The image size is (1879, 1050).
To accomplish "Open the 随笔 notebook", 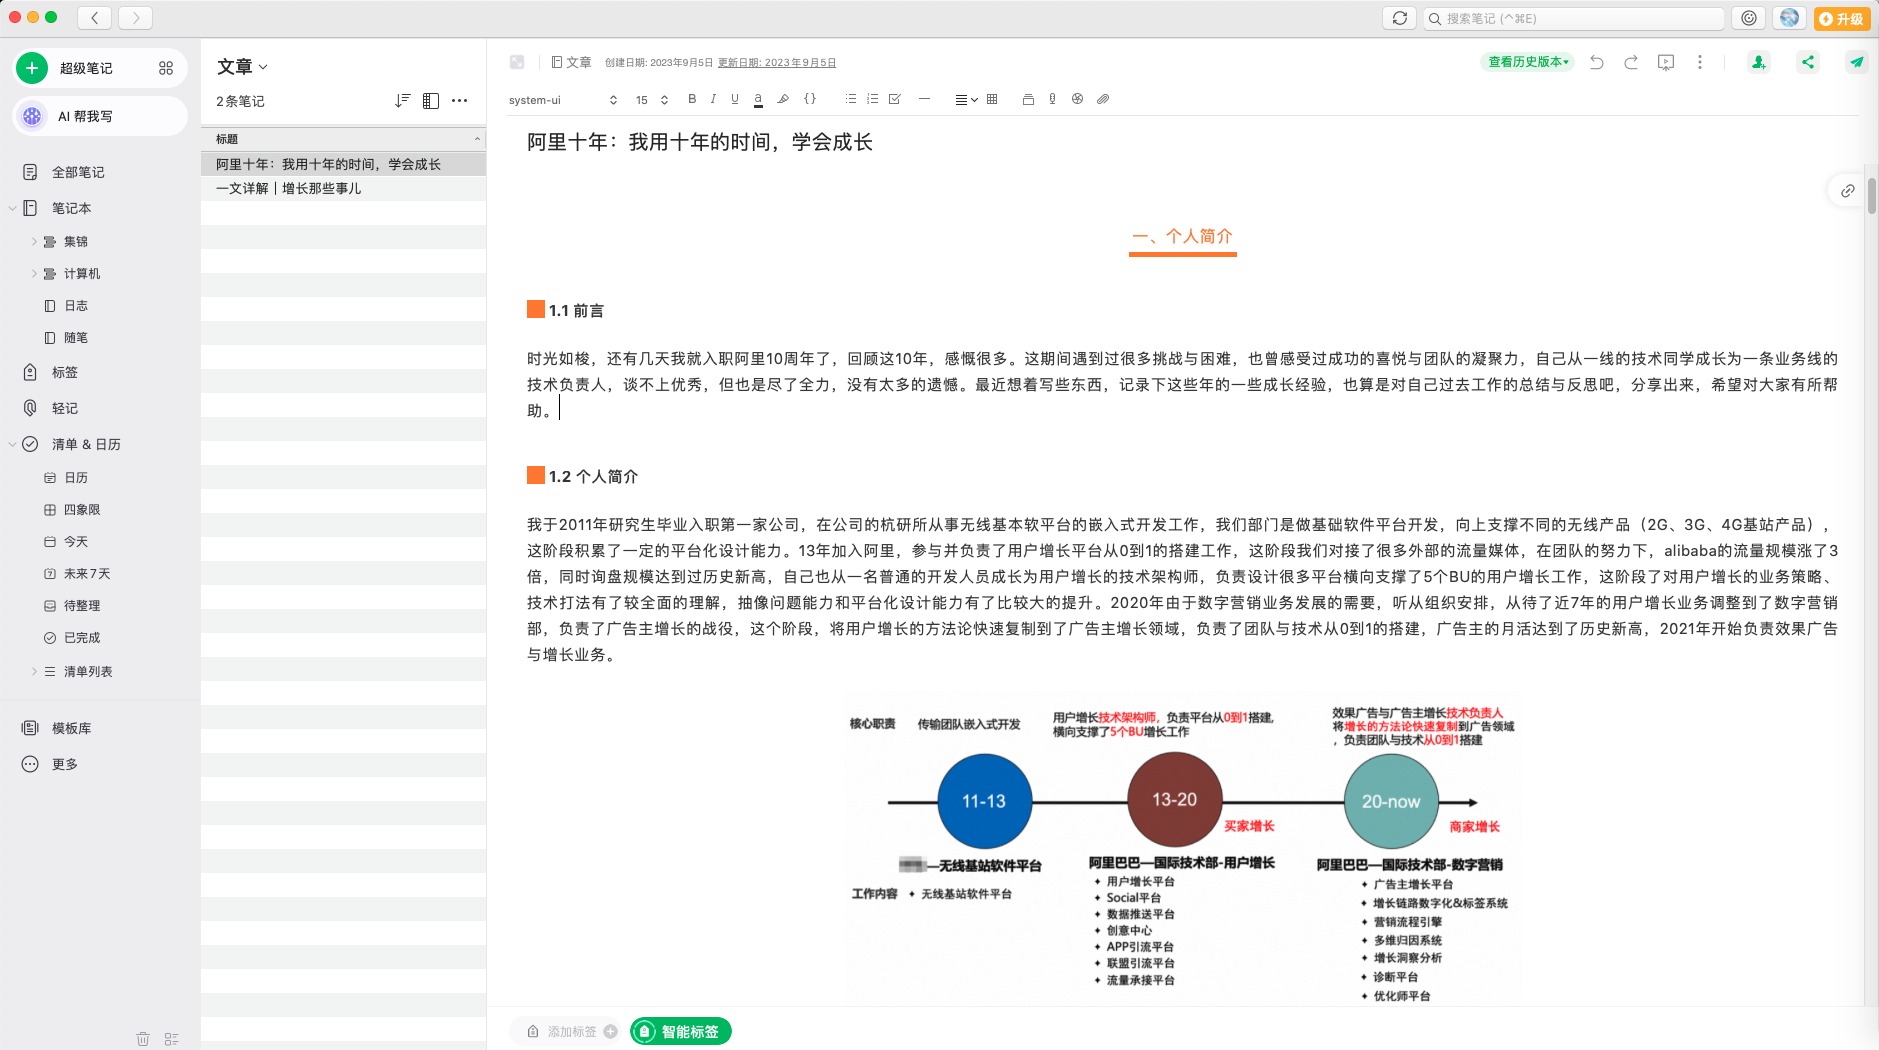I will 76,337.
